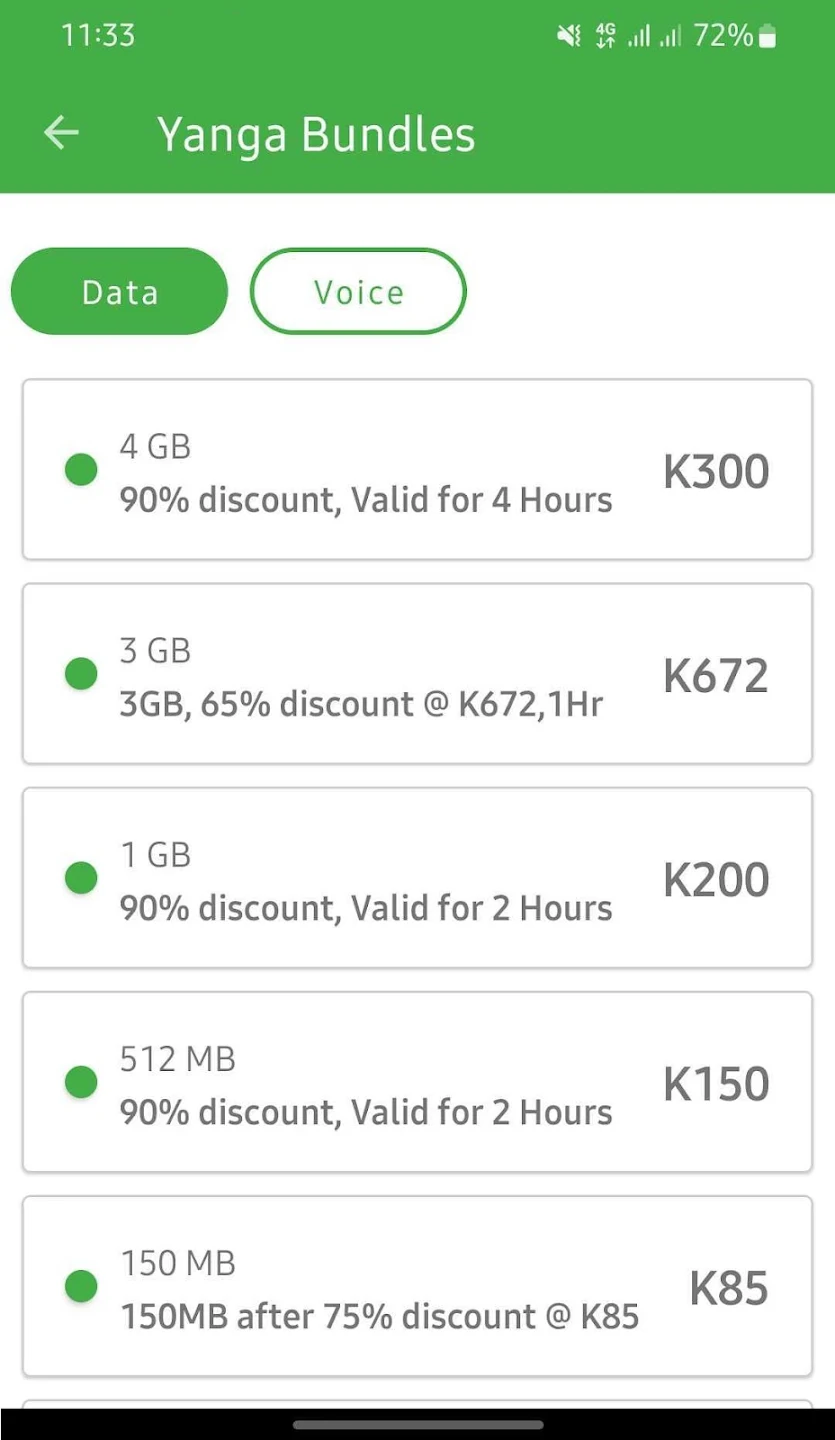Tap the 4G network indicator icon
Image resolution: width=835 pixels, height=1440 pixels.
pyautogui.click(x=605, y=37)
